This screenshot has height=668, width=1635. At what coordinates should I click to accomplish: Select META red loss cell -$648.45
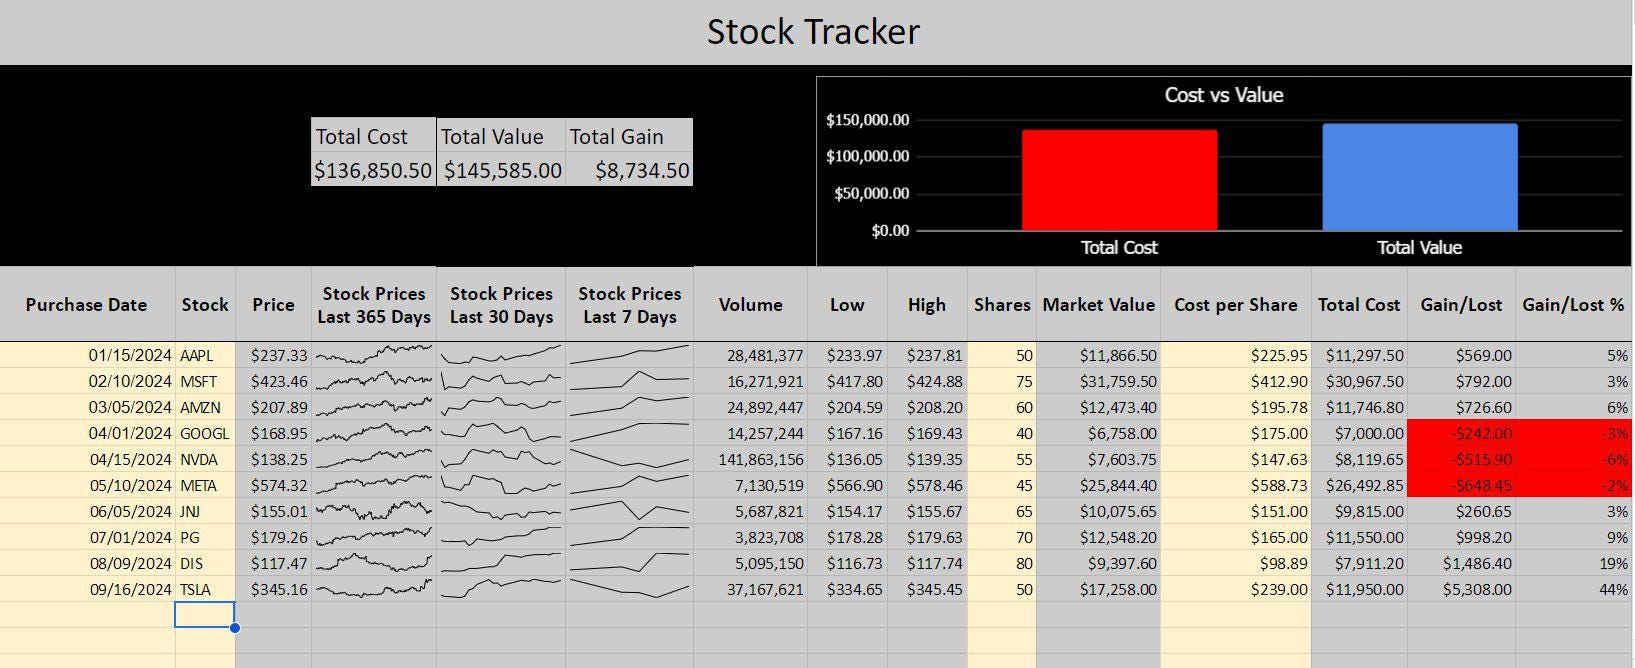pos(1461,485)
